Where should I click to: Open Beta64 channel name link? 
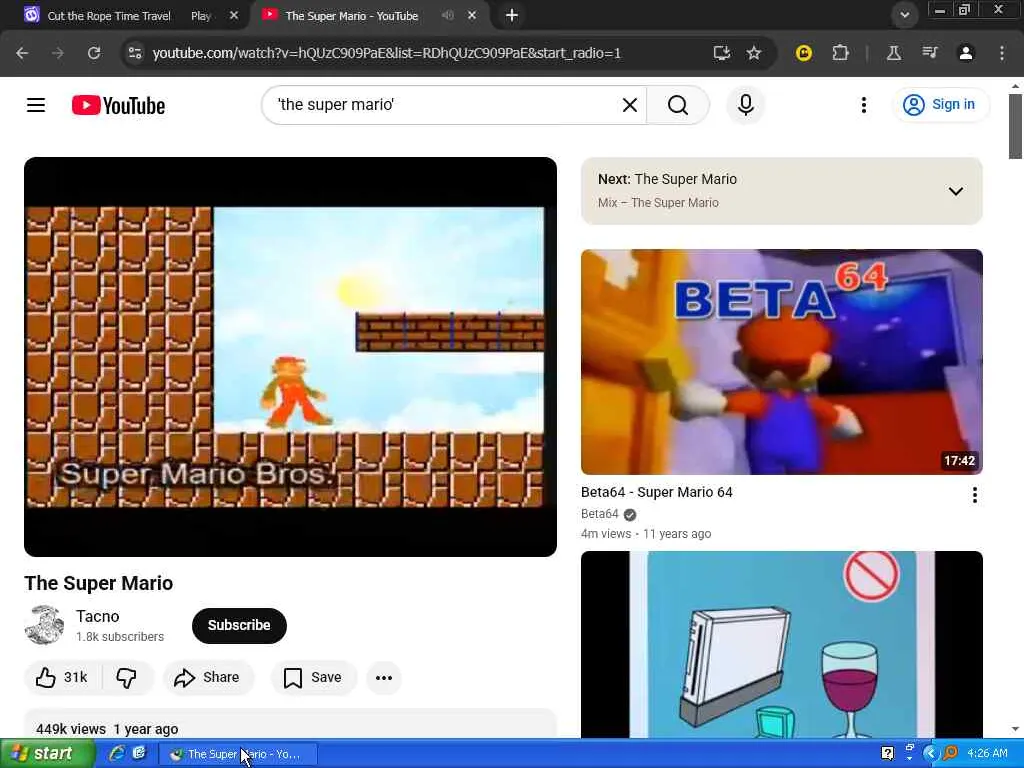point(600,514)
